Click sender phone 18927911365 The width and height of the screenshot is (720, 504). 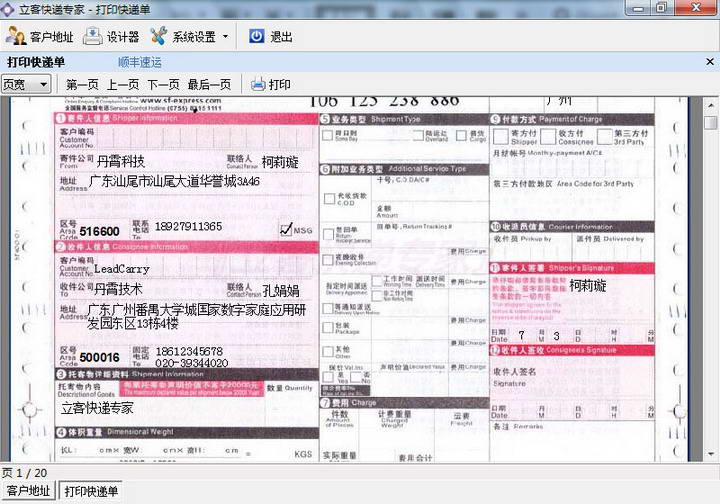click(188, 226)
